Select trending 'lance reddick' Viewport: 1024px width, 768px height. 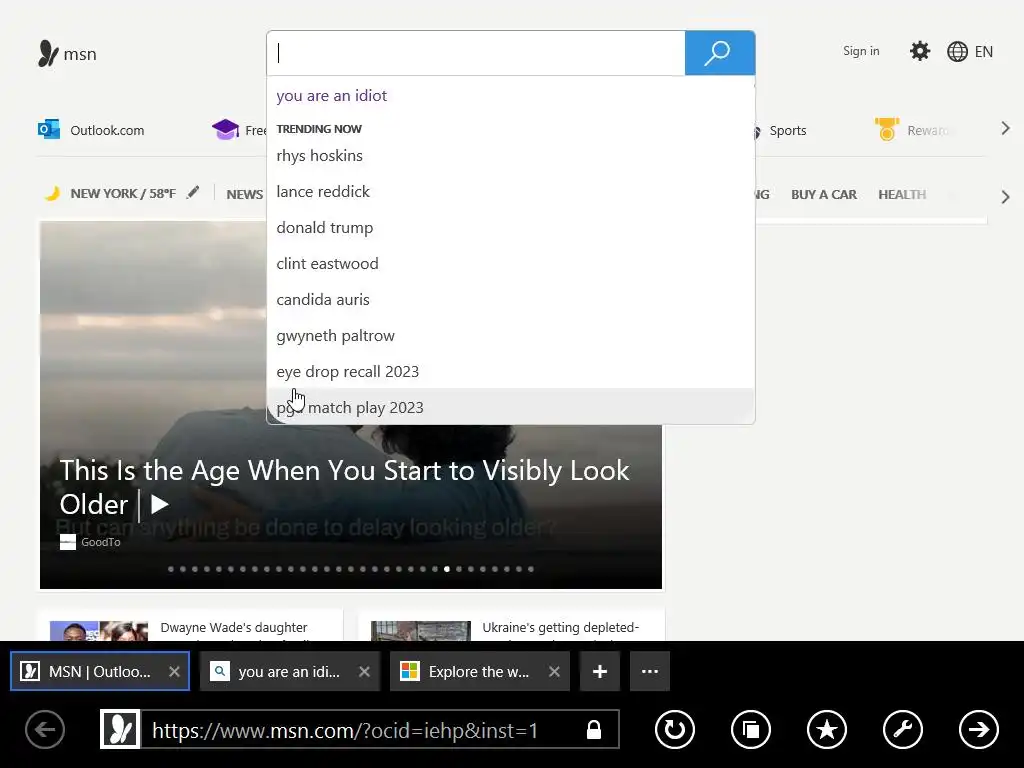coord(511,191)
